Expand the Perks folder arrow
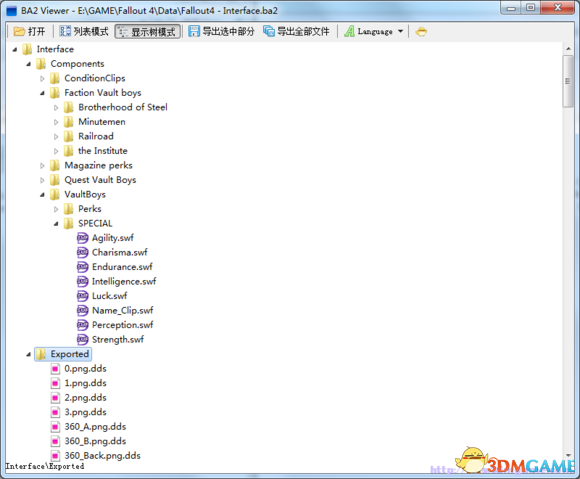This screenshot has width=580, height=479. click(56, 209)
